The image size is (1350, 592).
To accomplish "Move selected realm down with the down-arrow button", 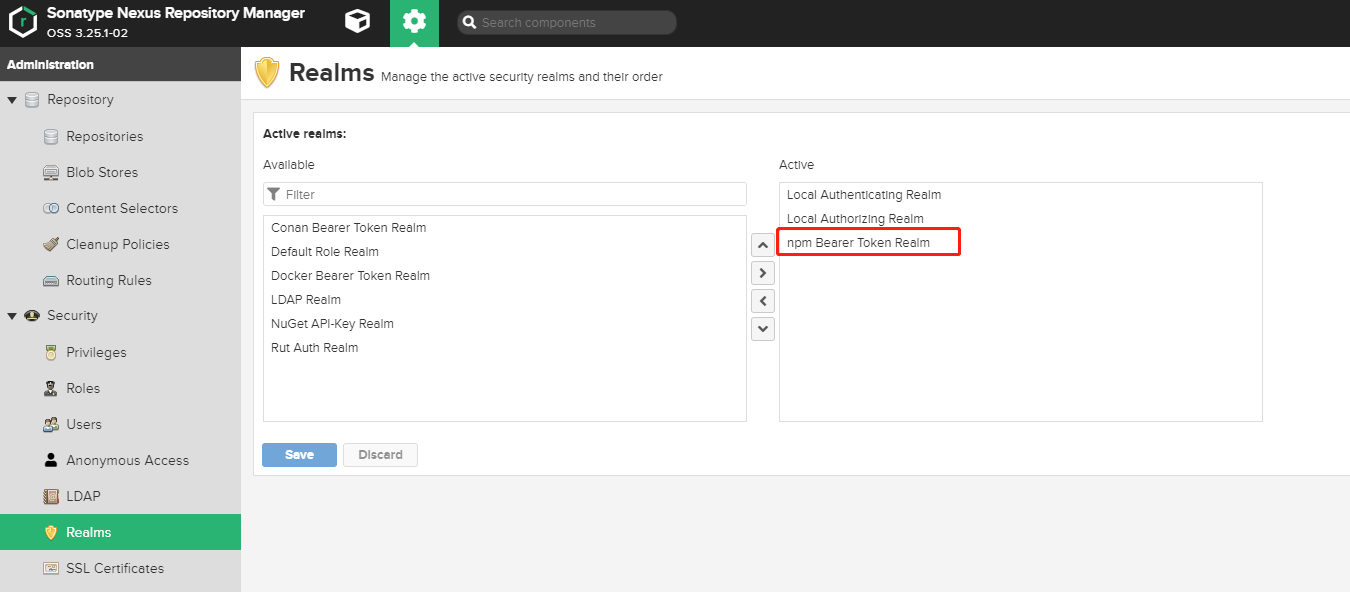I will coord(763,328).
